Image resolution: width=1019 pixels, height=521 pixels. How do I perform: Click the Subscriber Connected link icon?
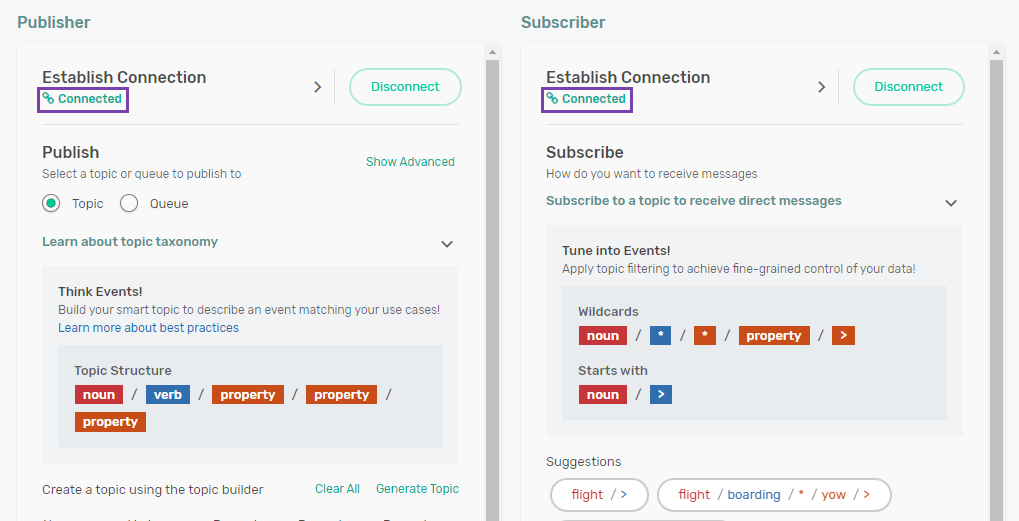click(552, 99)
